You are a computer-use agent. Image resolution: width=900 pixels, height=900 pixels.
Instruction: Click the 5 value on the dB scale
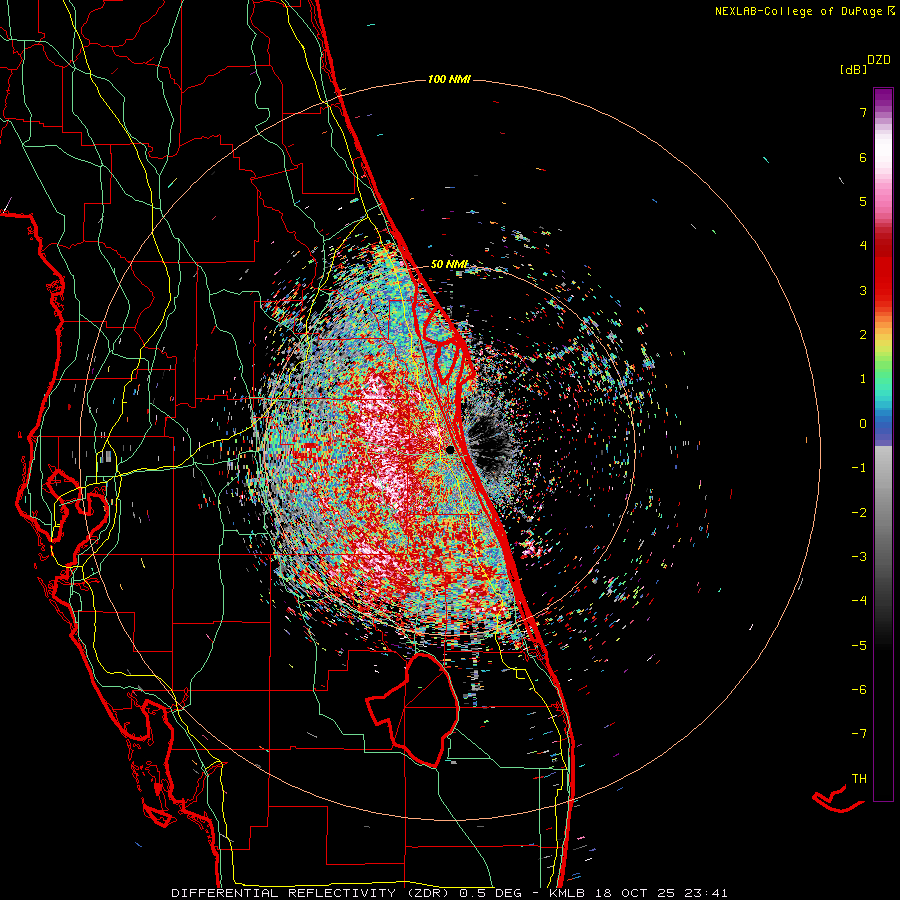pos(863,201)
